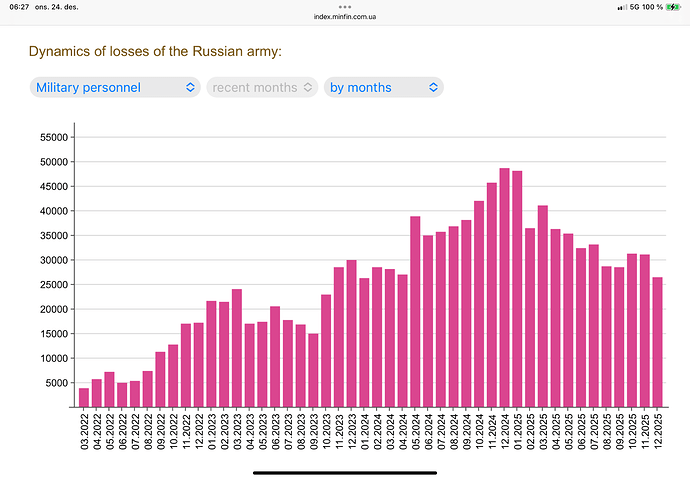Image resolution: width=690 pixels, height=479 pixels.
Task: Tap the 5G network indicator
Action: click(634, 7)
